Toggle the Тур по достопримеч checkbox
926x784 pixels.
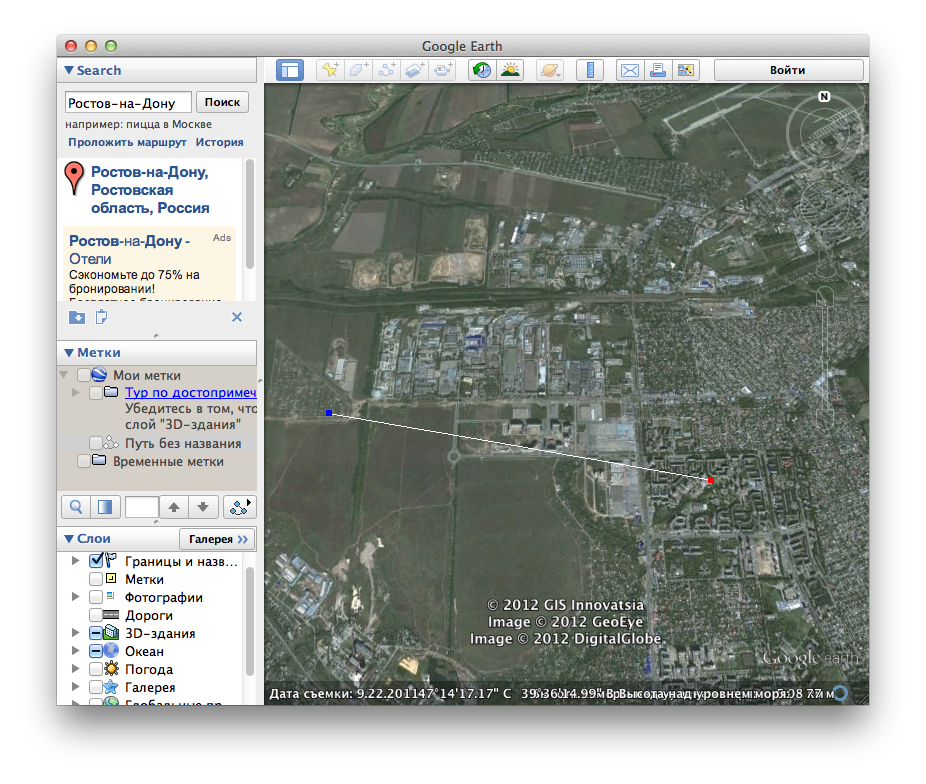point(96,393)
